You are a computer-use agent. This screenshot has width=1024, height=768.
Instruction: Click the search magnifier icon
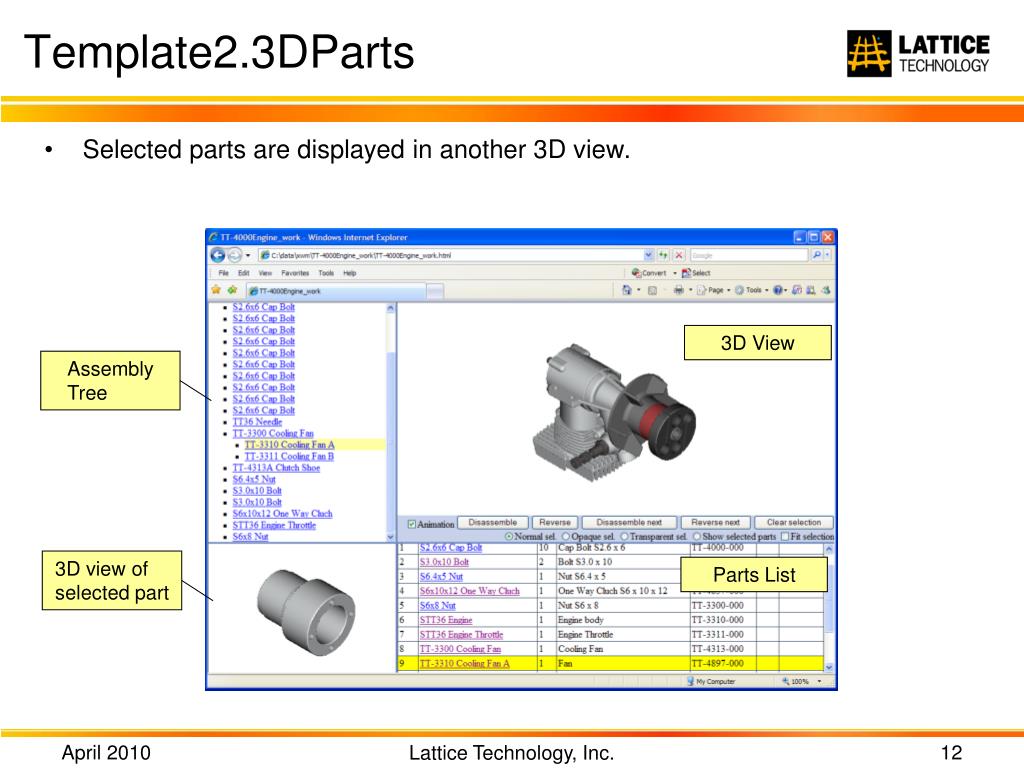[x=816, y=255]
